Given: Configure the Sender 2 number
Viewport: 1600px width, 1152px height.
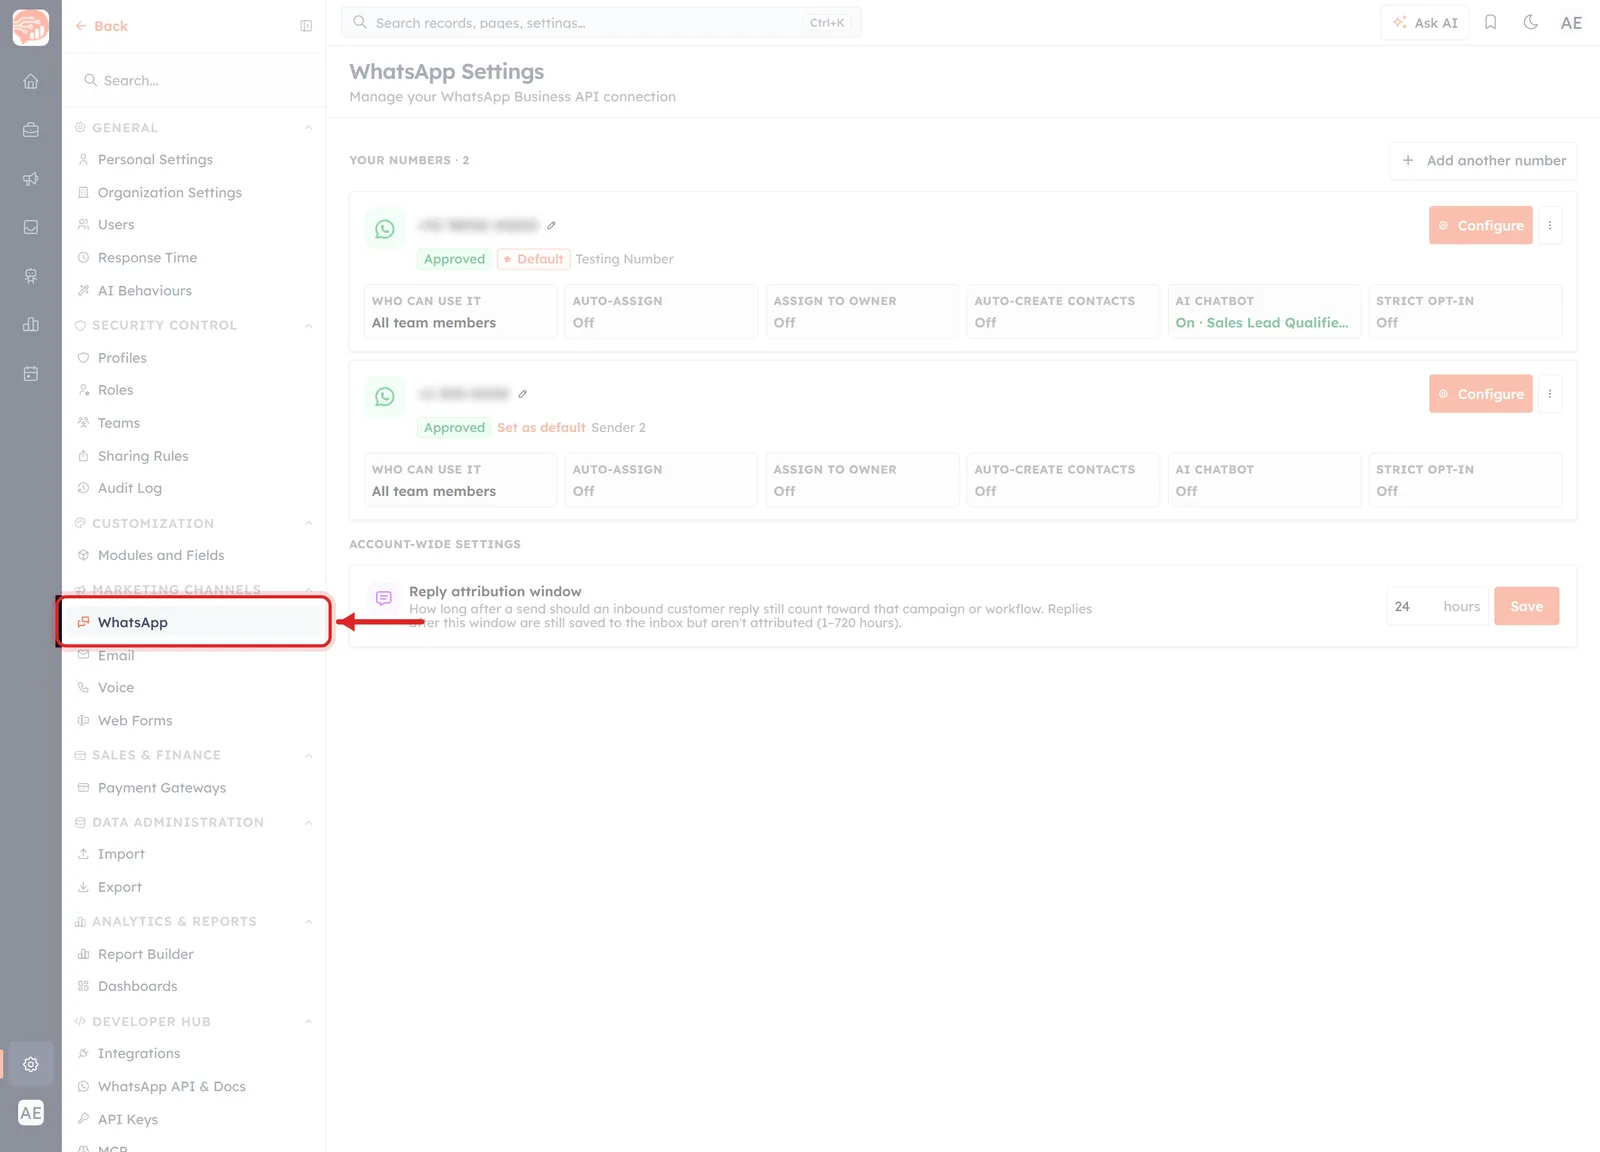Looking at the screenshot, I should 1481,394.
